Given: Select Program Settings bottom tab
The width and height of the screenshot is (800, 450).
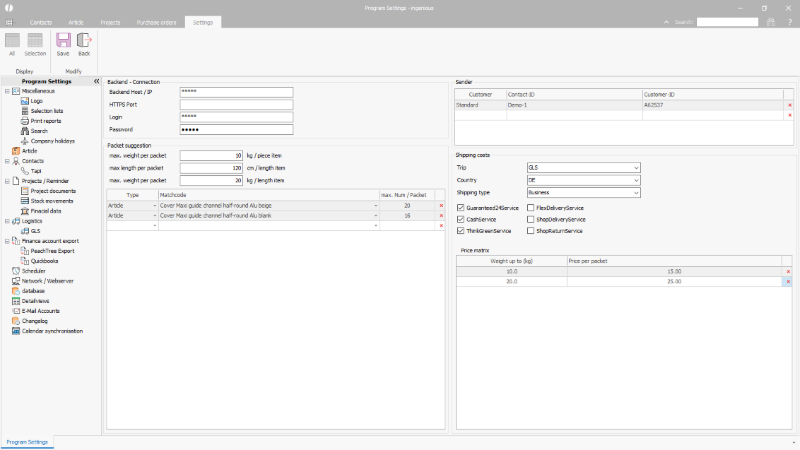Looking at the screenshot, I should 27,442.
